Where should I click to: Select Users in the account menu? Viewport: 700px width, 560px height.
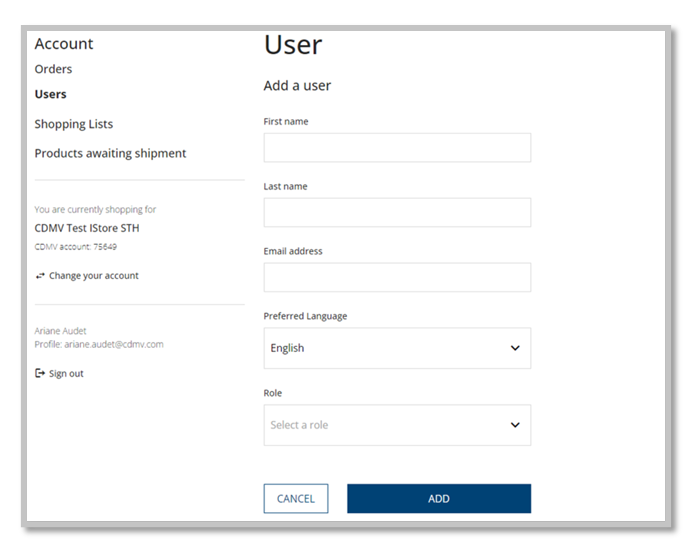tap(50, 94)
